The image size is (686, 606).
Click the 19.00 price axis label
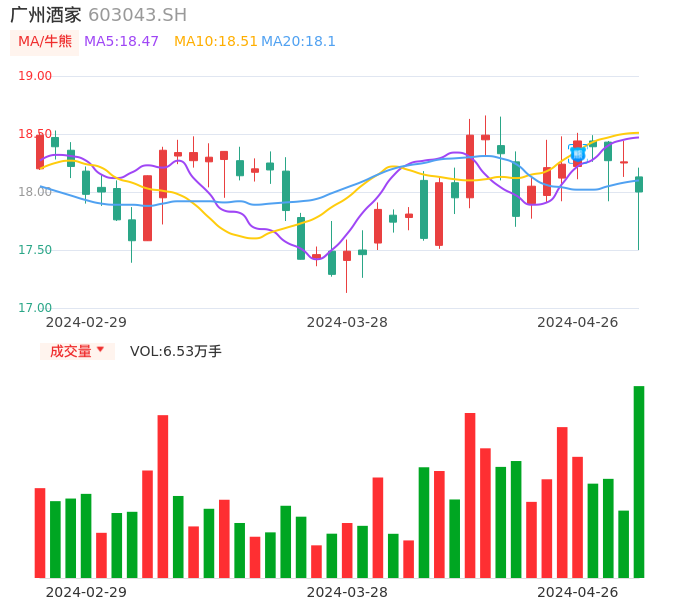pos(35,76)
